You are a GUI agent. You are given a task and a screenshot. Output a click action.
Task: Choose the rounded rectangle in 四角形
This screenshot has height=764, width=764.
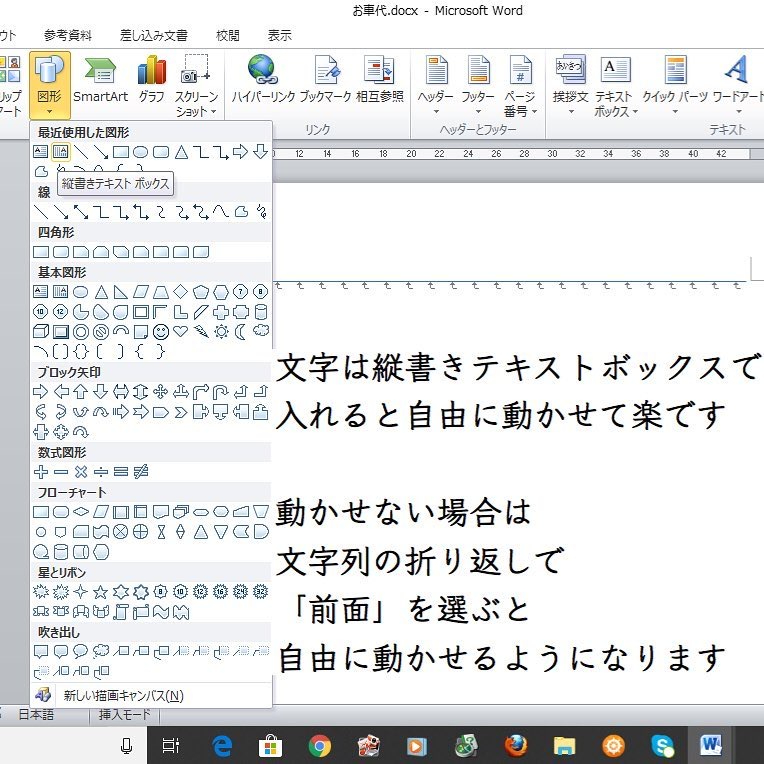pos(60,252)
